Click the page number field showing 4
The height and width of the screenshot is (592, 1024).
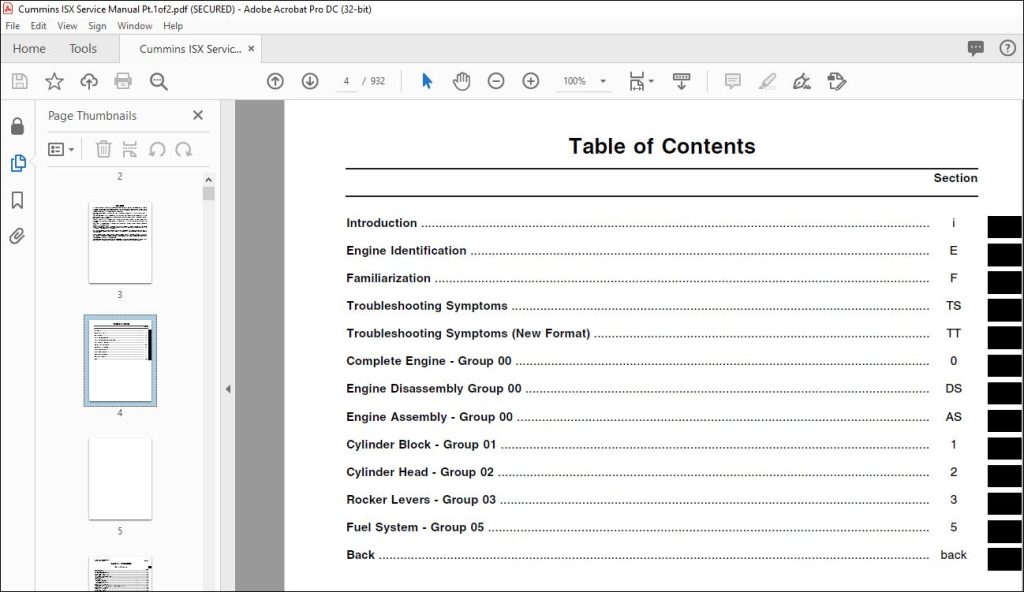346,81
